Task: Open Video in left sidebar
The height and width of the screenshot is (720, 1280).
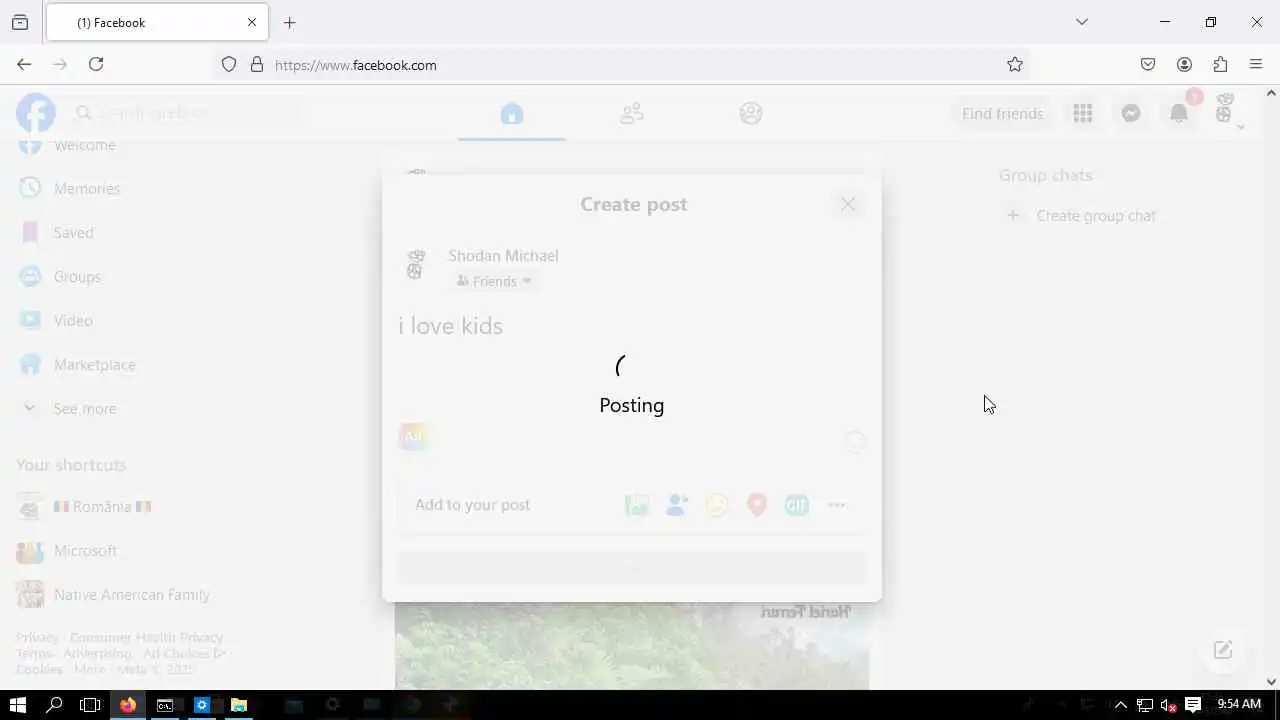Action: tap(73, 320)
